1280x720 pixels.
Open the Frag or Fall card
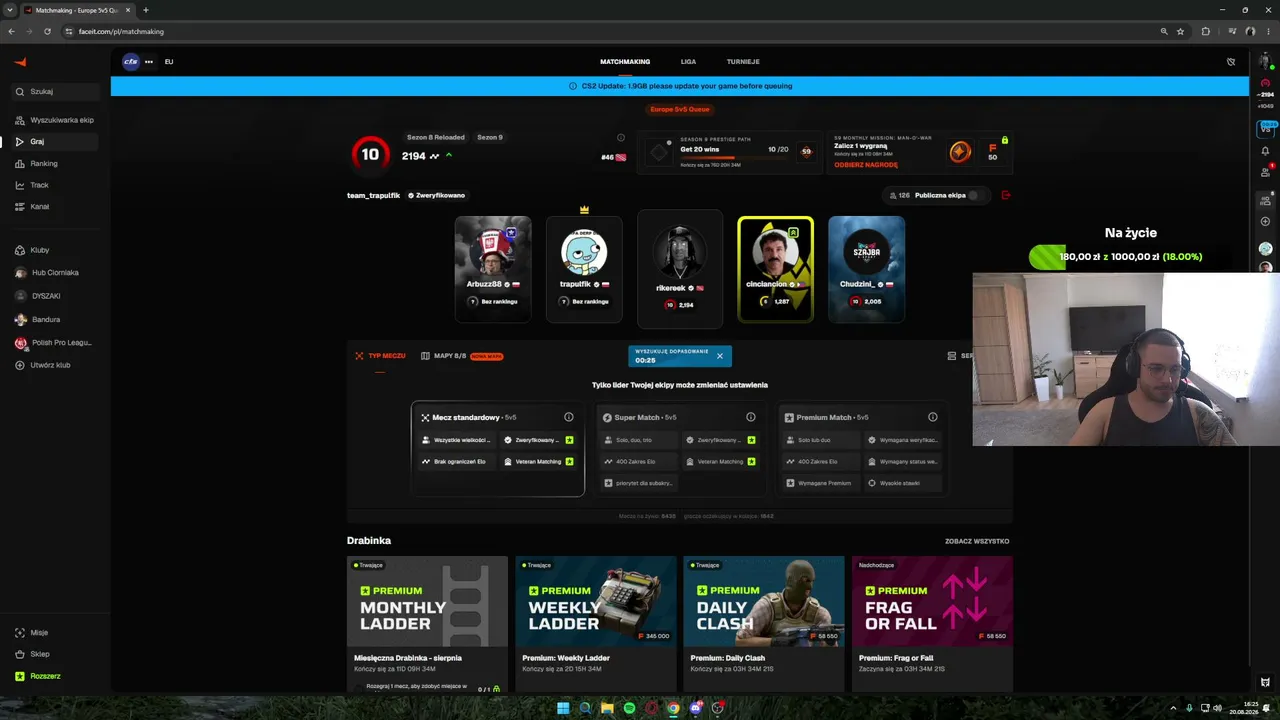[932, 623]
